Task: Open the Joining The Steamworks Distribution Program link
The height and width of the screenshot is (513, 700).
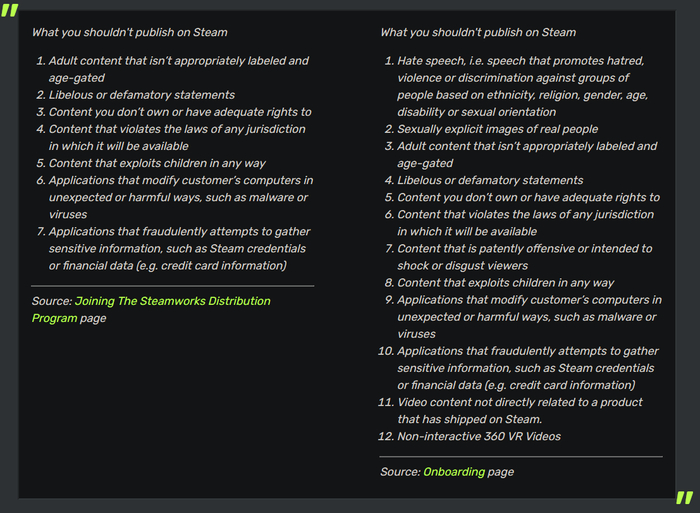Action: (x=172, y=301)
